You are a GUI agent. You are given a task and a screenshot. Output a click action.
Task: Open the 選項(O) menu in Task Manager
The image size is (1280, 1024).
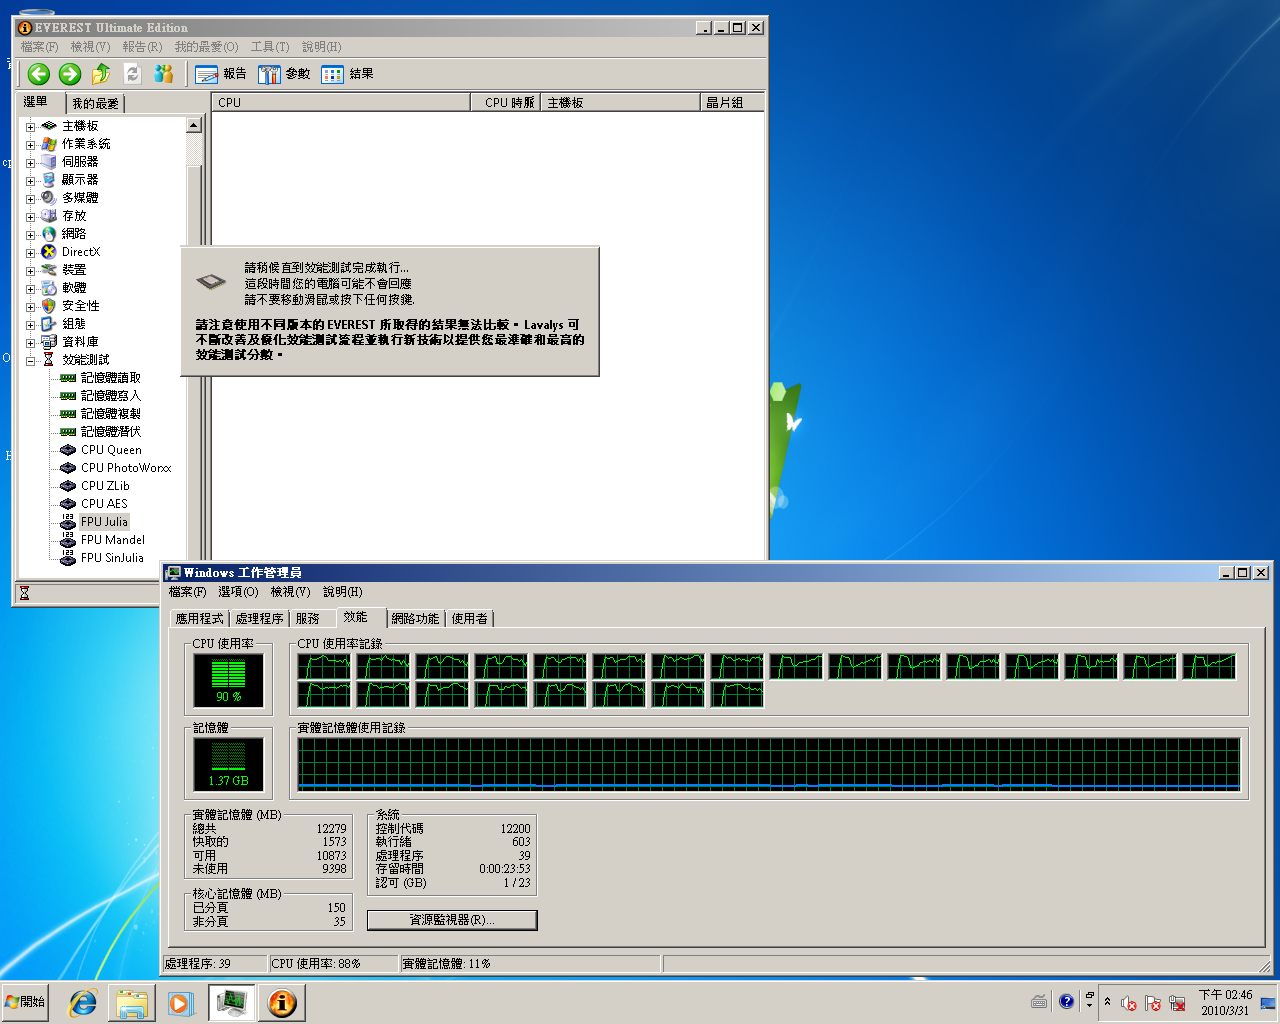point(238,592)
